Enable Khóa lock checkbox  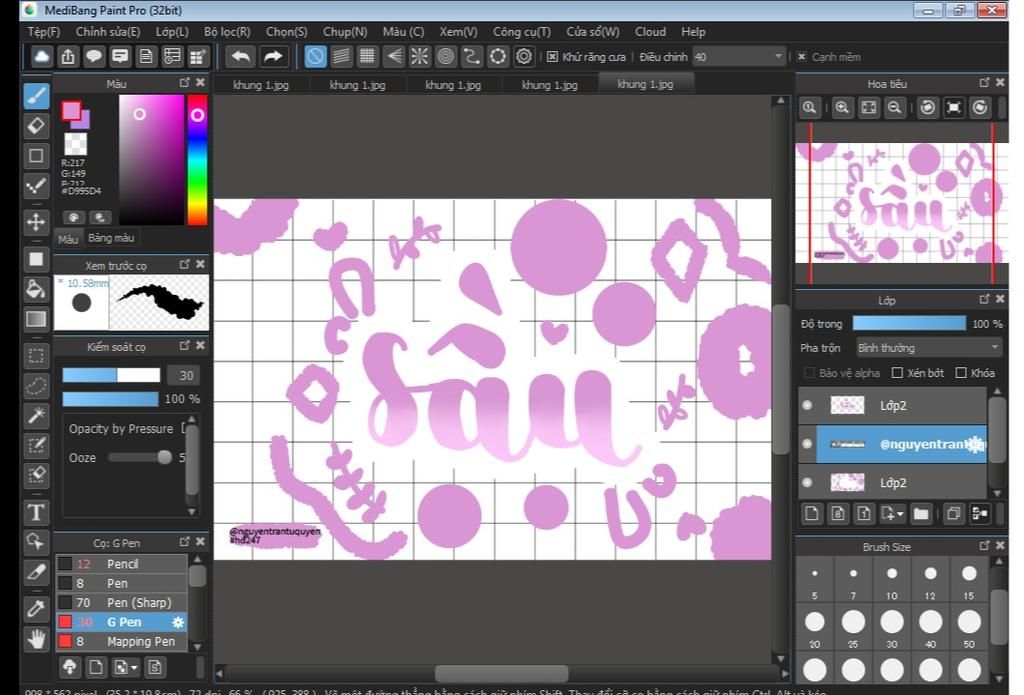click(961, 372)
